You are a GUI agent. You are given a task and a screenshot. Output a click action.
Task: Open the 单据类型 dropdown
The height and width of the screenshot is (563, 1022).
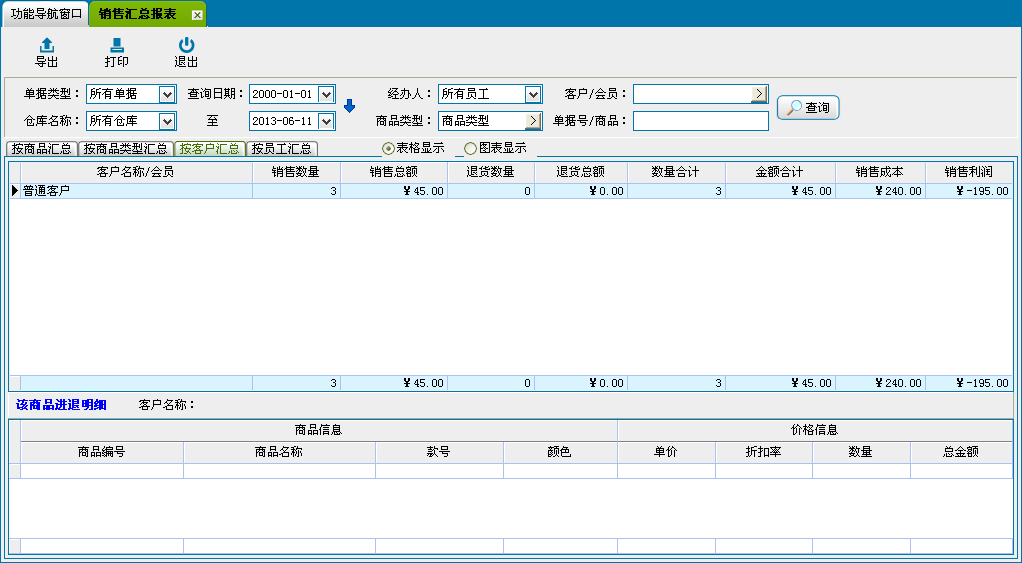pos(167,94)
